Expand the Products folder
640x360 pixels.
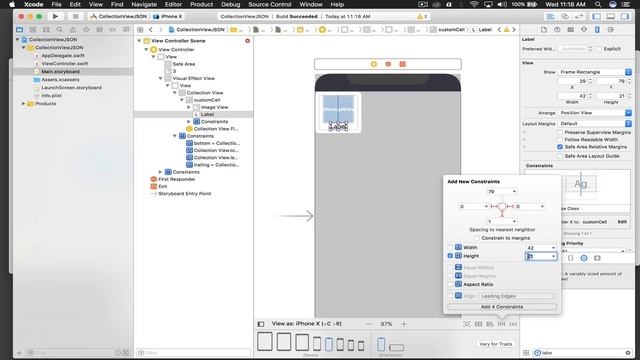[x=23, y=104]
